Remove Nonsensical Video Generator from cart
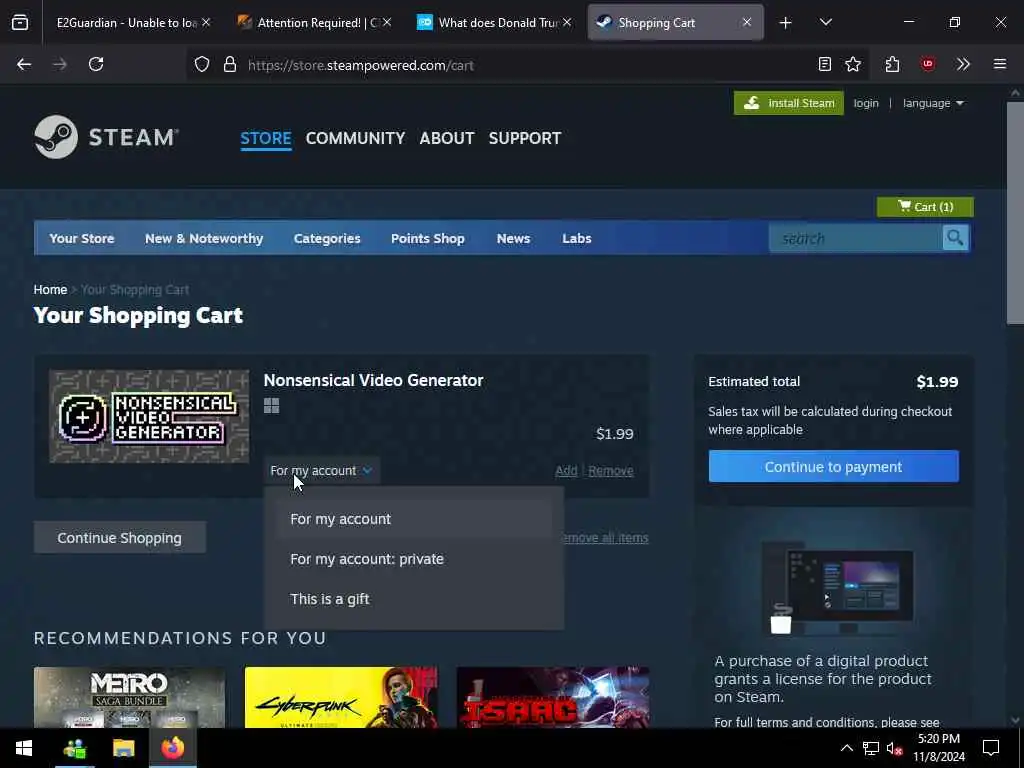Screen dimensions: 1024x768 tap(611, 471)
